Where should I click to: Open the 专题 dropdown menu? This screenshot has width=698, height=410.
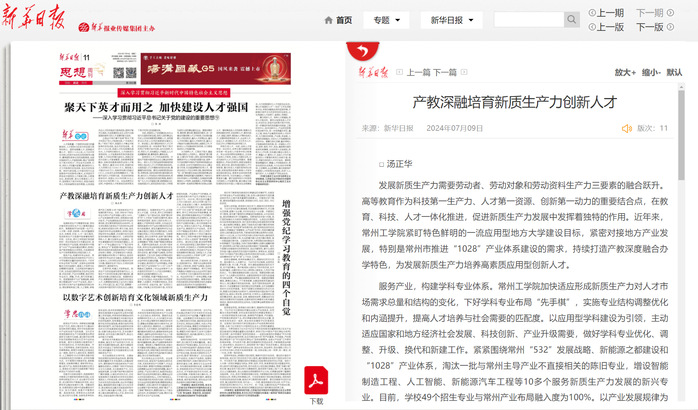point(386,20)
